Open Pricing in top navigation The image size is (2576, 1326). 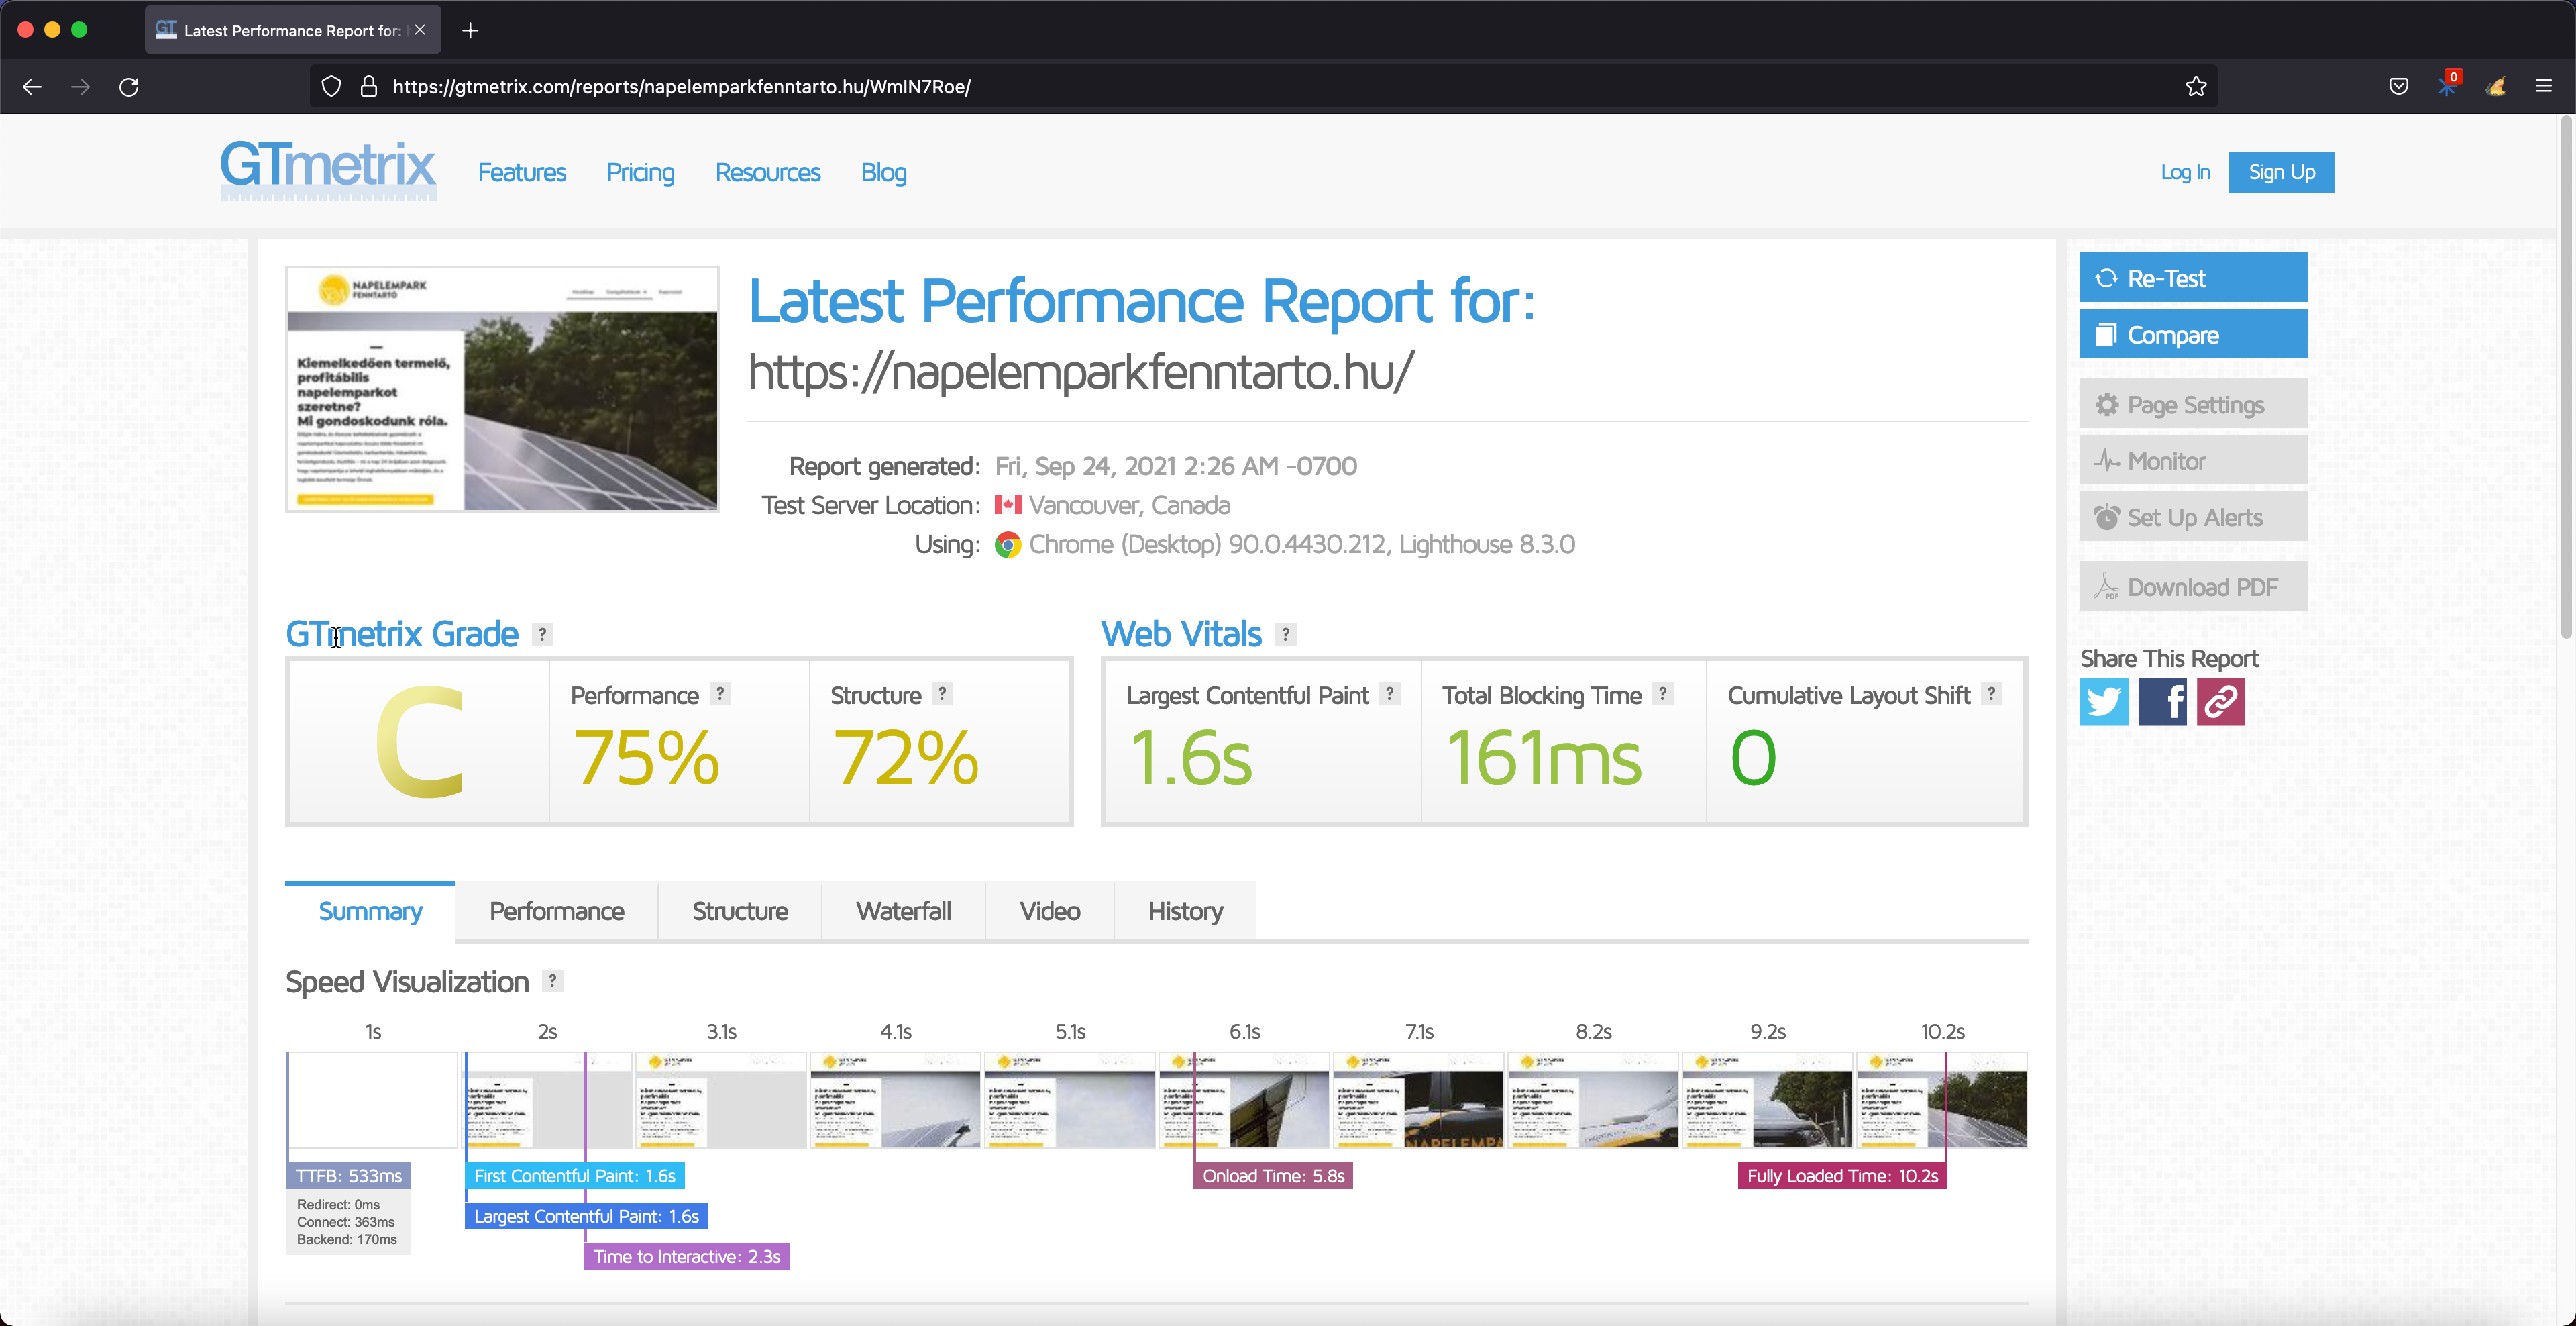[x=640, y=172]
